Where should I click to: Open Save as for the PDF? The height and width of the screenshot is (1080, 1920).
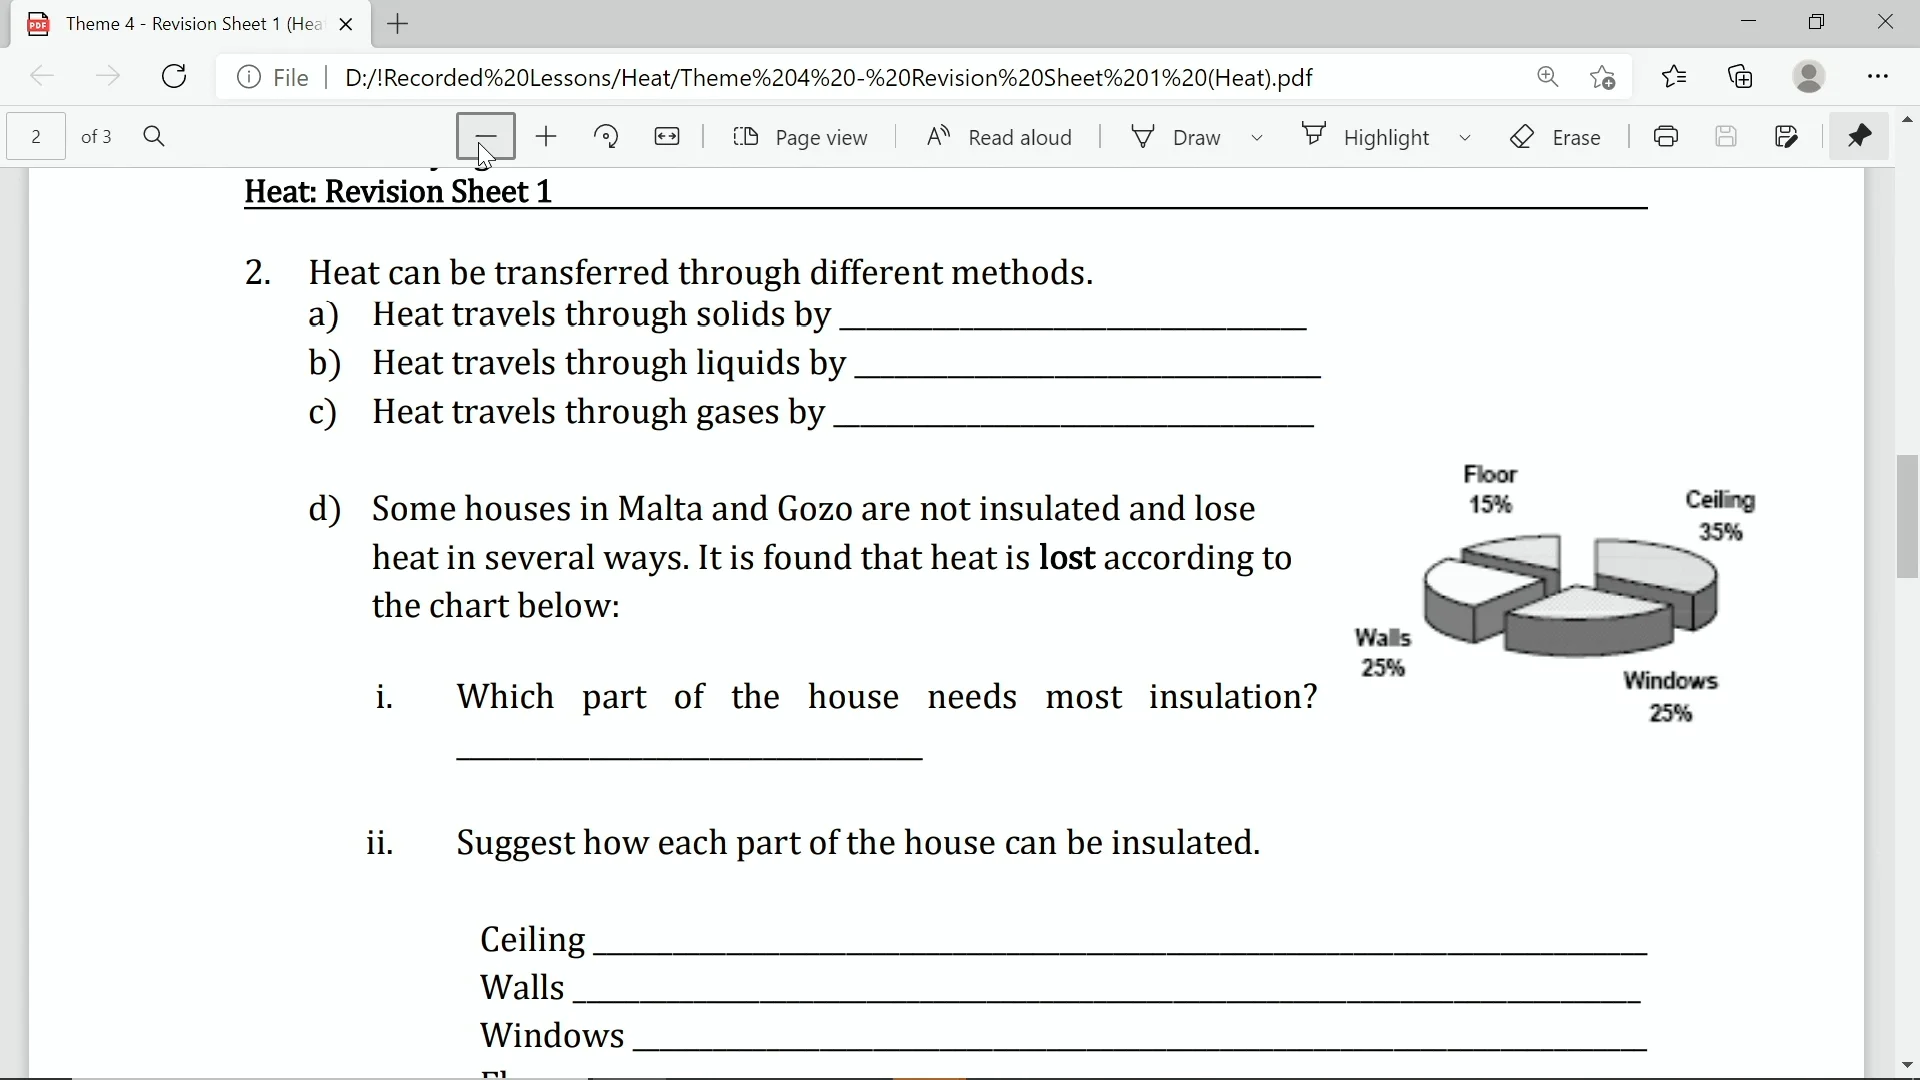tap(1788, 137)
